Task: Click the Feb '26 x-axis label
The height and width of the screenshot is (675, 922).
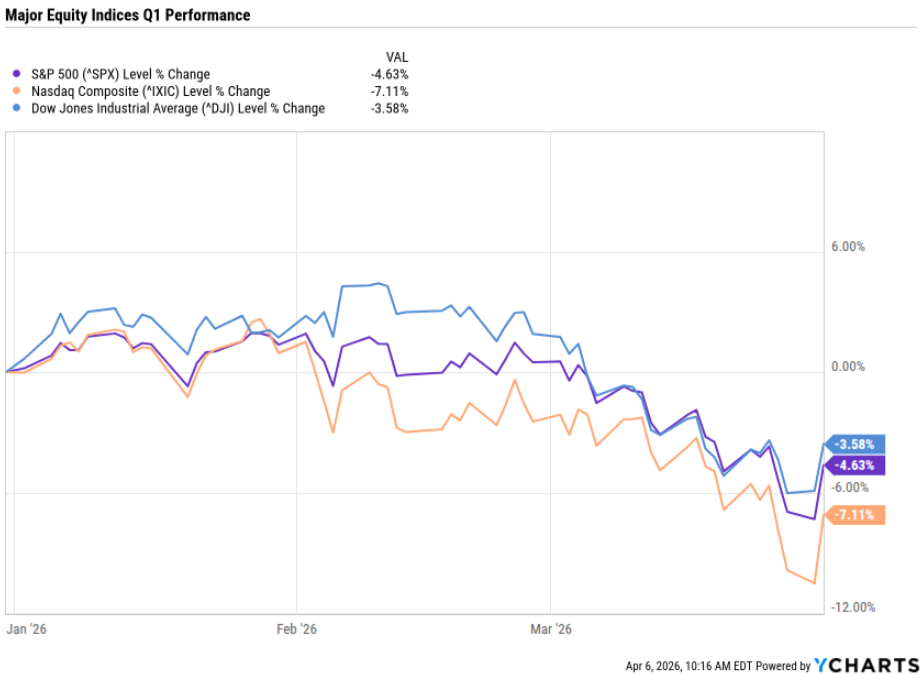Action: [299, 629]
